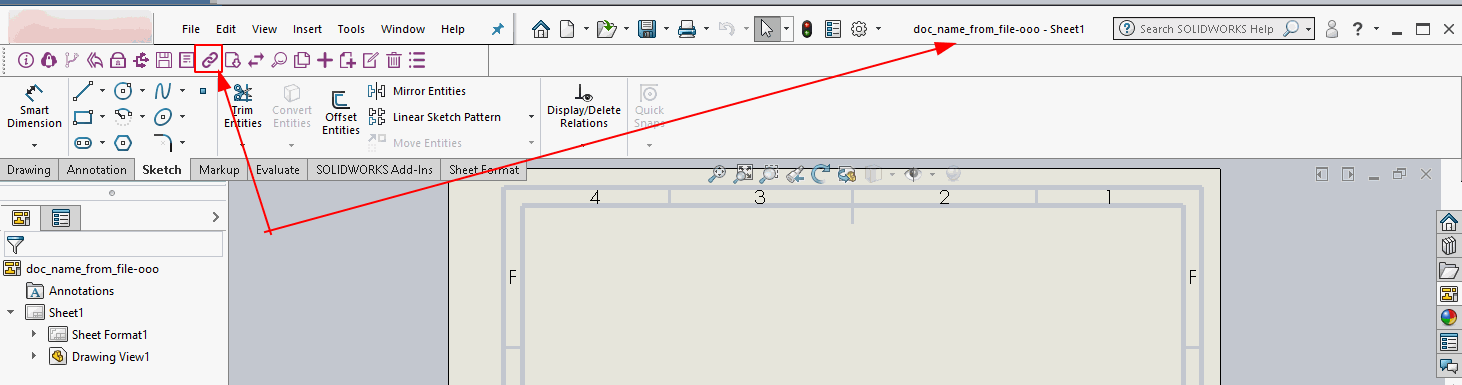Select the Point sketch tool
Viewport: 1462px width, 385px height.
tap(203, 91)
